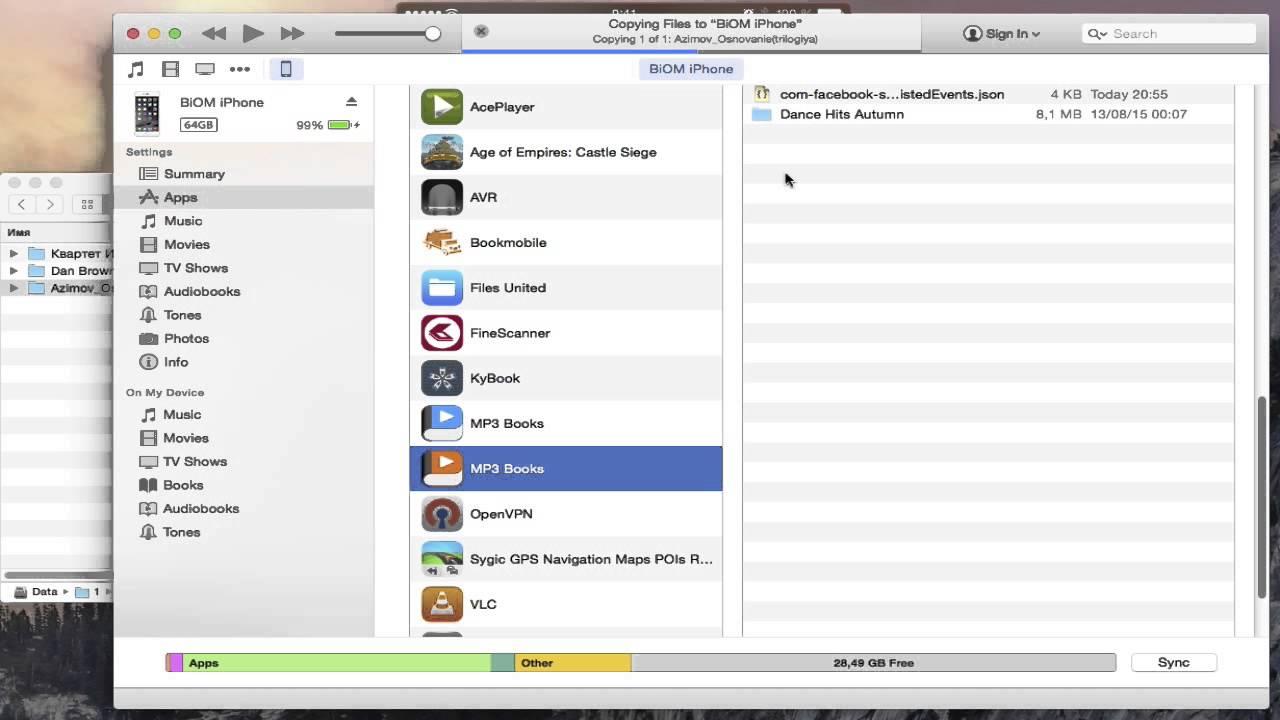Focus the Search field
1280x720 pixels.
click(1169, 34)
